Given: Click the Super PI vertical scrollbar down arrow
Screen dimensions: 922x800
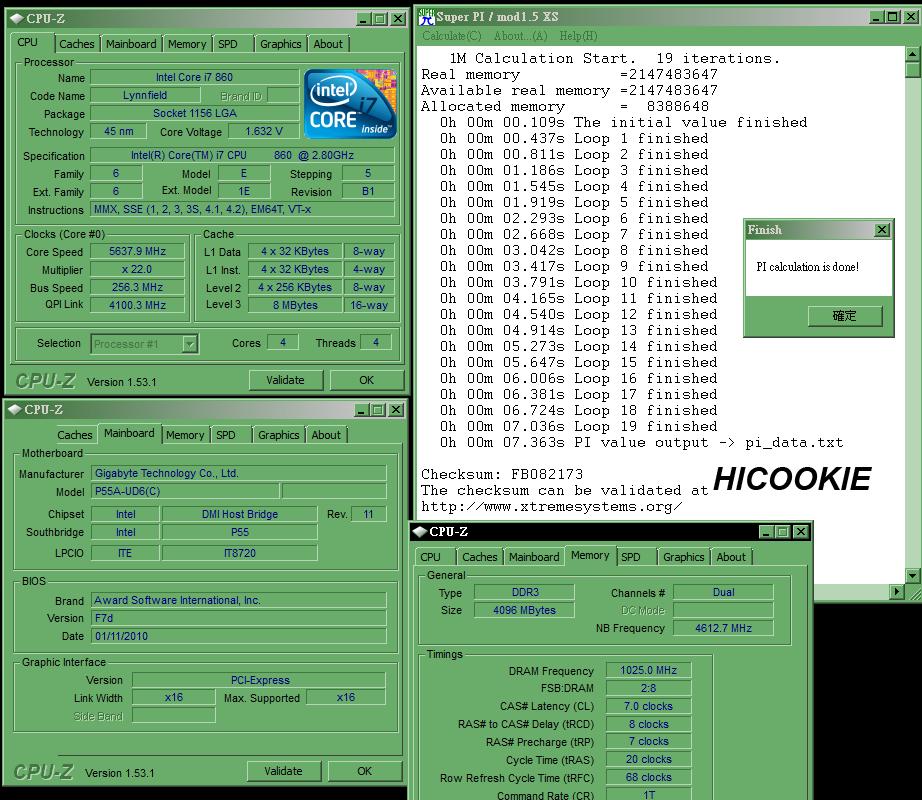Looking at the screenshot, I should 912,575.
